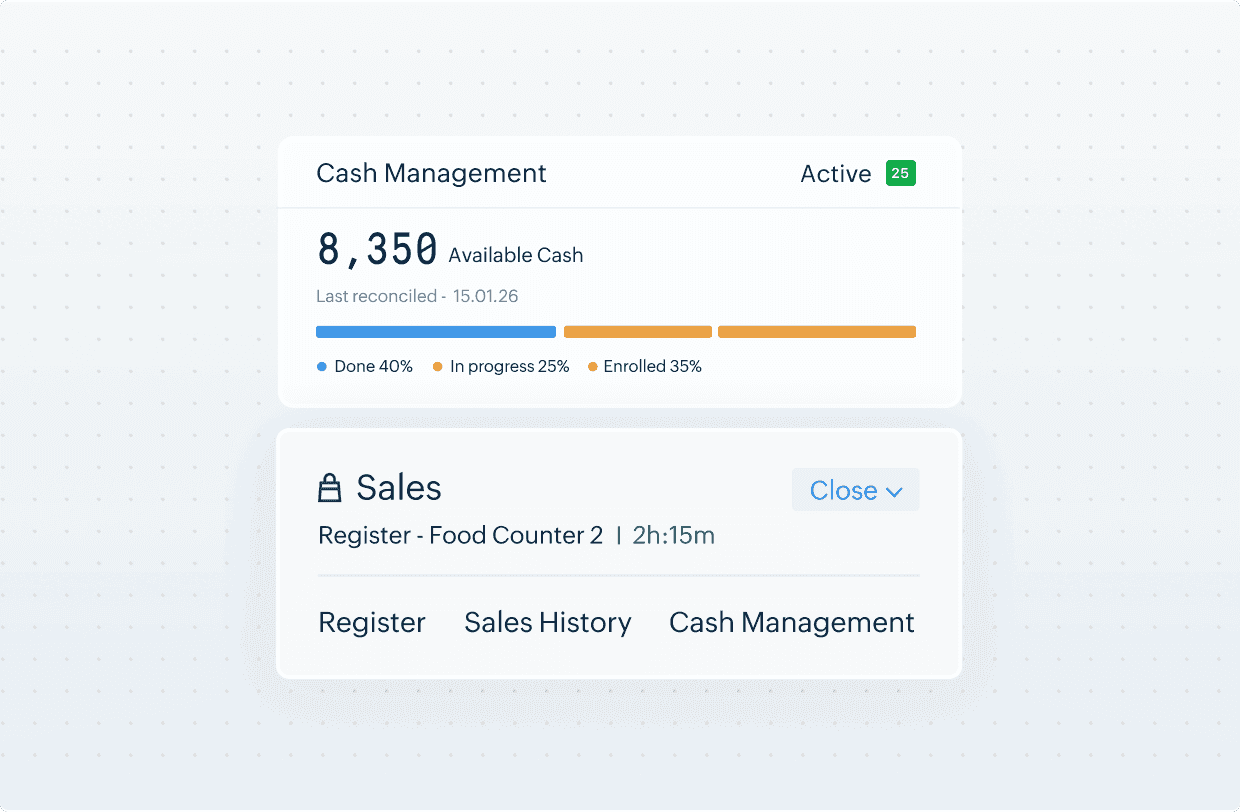Click the Active status label
Screen dimensions: 1240x812
point(836,174)
